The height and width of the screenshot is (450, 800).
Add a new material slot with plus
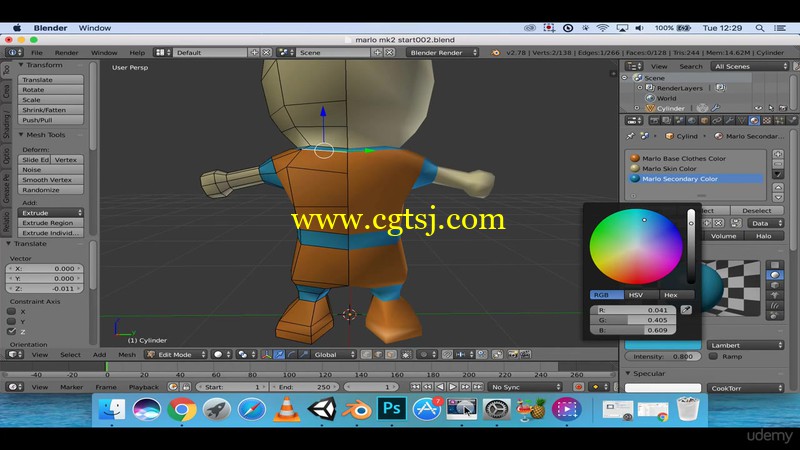(x=778, y=154)
